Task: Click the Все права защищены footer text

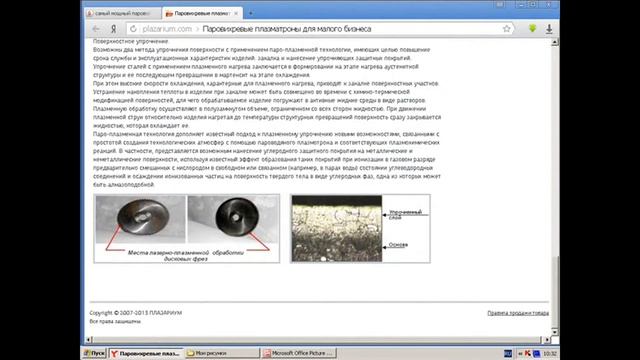Action: point(115,322)
